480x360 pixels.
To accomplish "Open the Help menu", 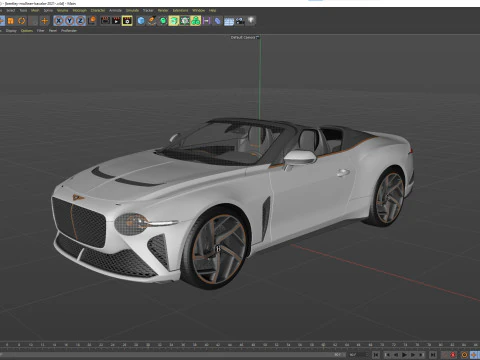I will [212, 10].
